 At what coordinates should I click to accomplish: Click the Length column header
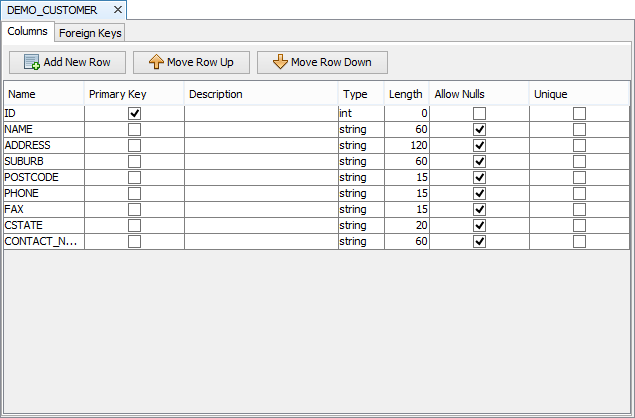click(x=406, y=94)
